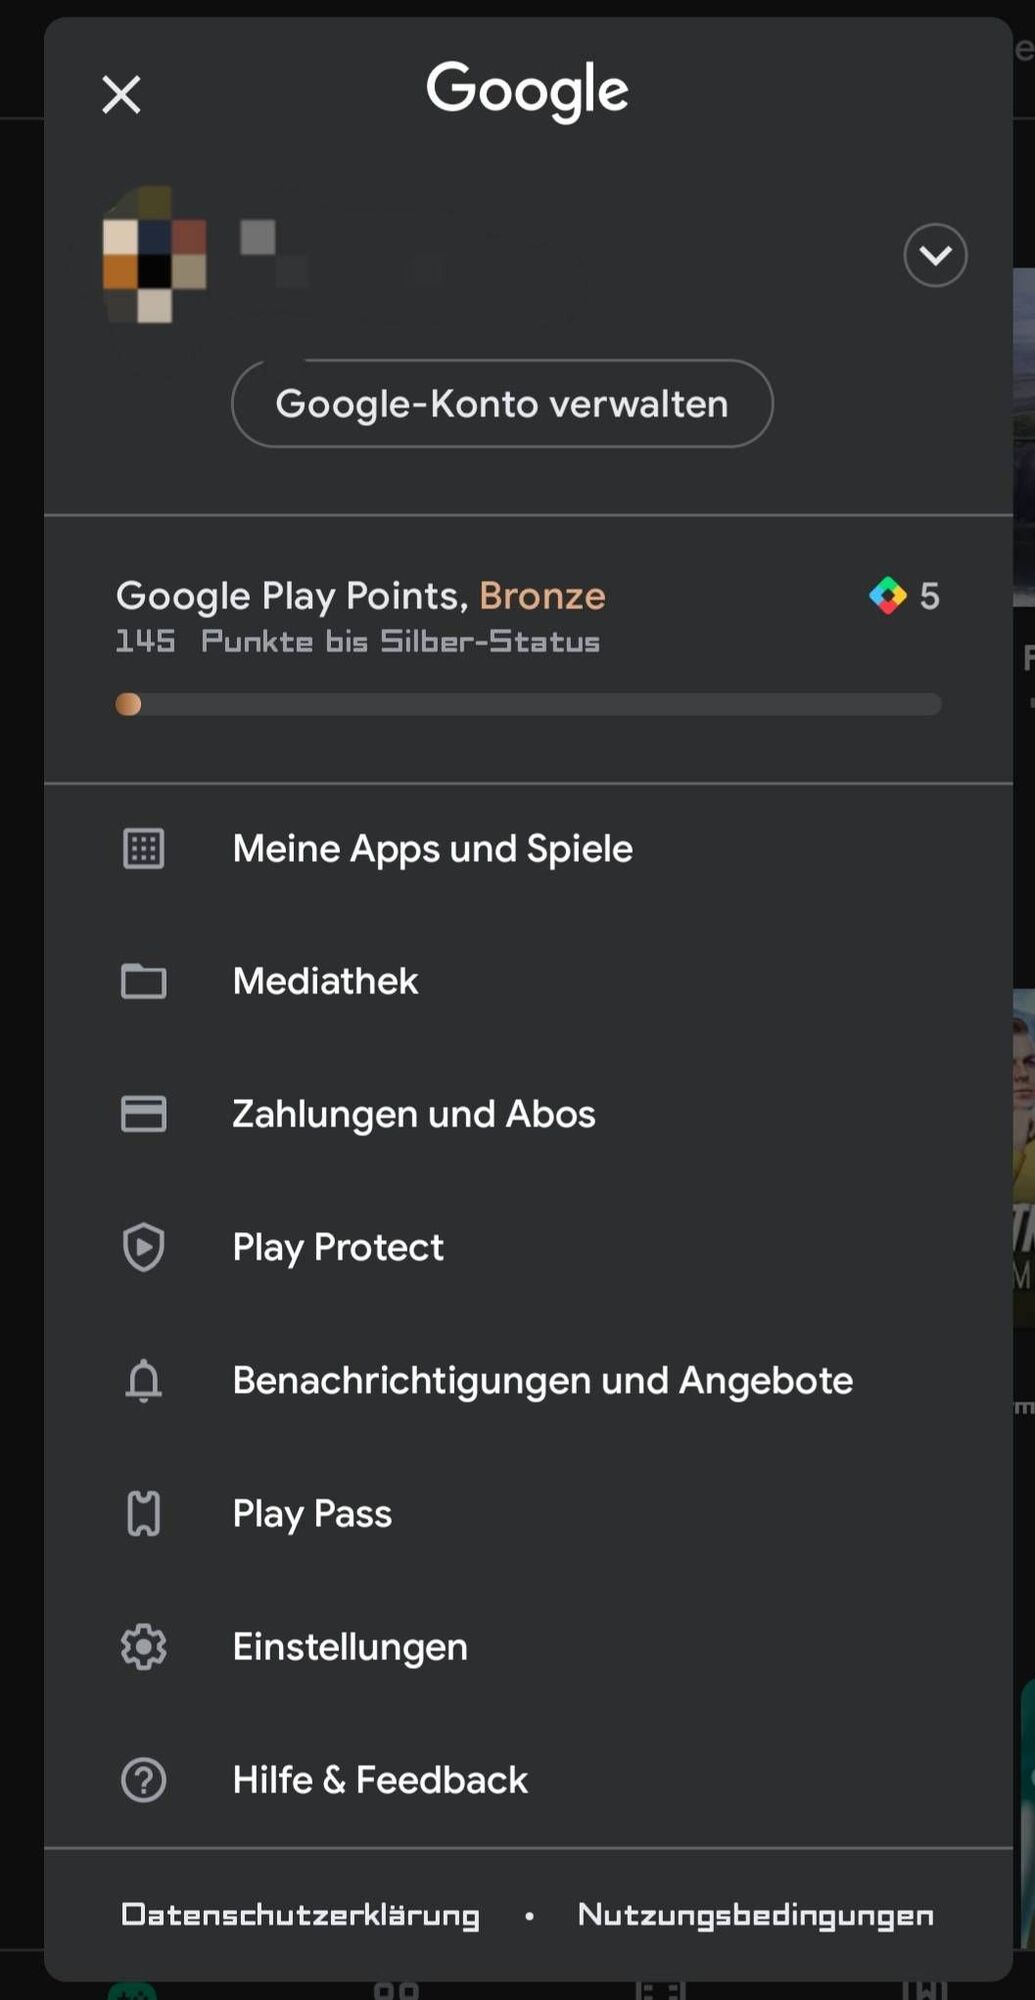Tap the Mediathek folder icon
Screen dimensions: 1035x2000
(143, 981)
